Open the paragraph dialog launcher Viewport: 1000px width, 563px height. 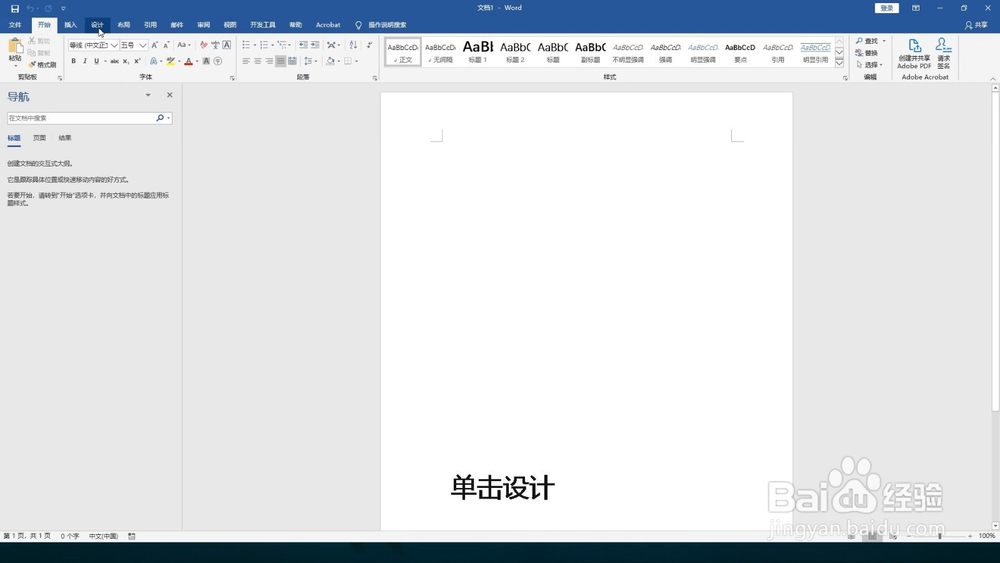(x=375, y=78)
